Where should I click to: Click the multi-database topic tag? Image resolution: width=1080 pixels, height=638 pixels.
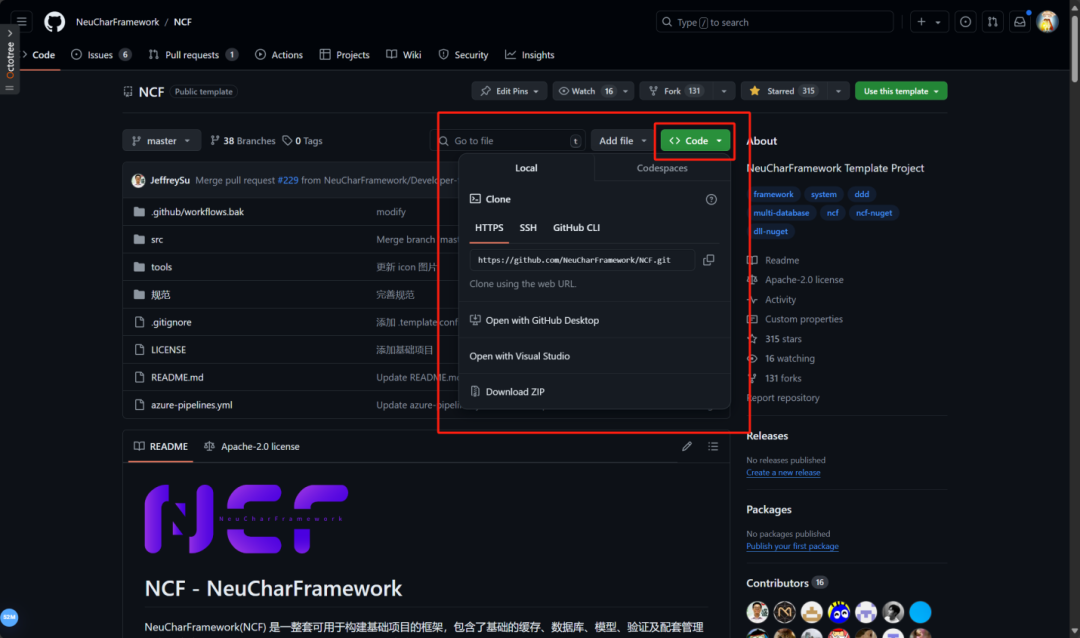coord(781,213)
